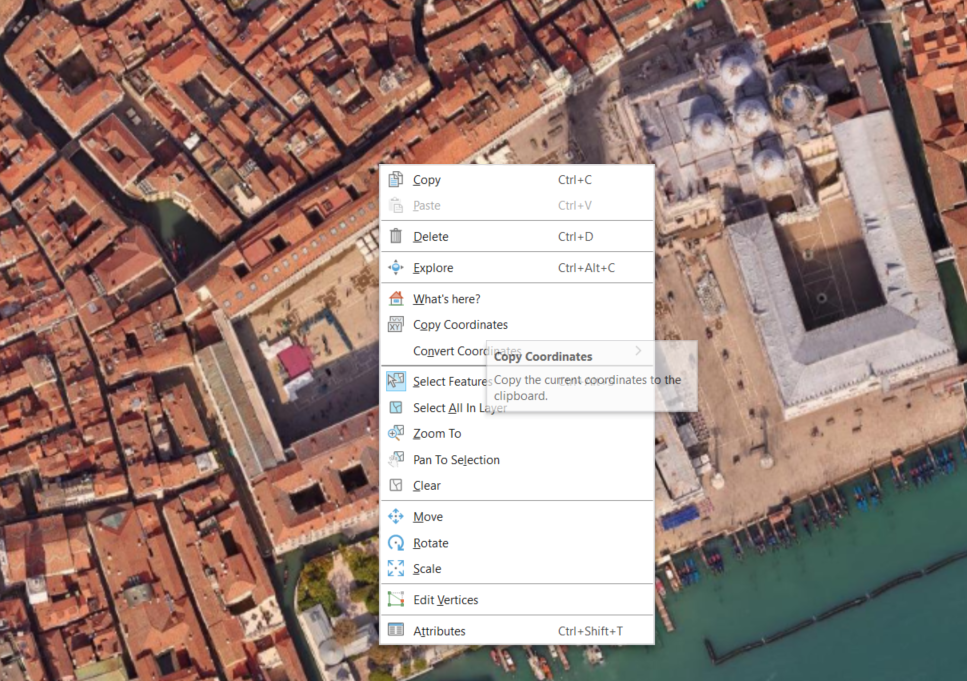This screenshot has width=967, height=681.
Task: Click the Edit Vertices polygon icon
Action: tap(396, 600)
